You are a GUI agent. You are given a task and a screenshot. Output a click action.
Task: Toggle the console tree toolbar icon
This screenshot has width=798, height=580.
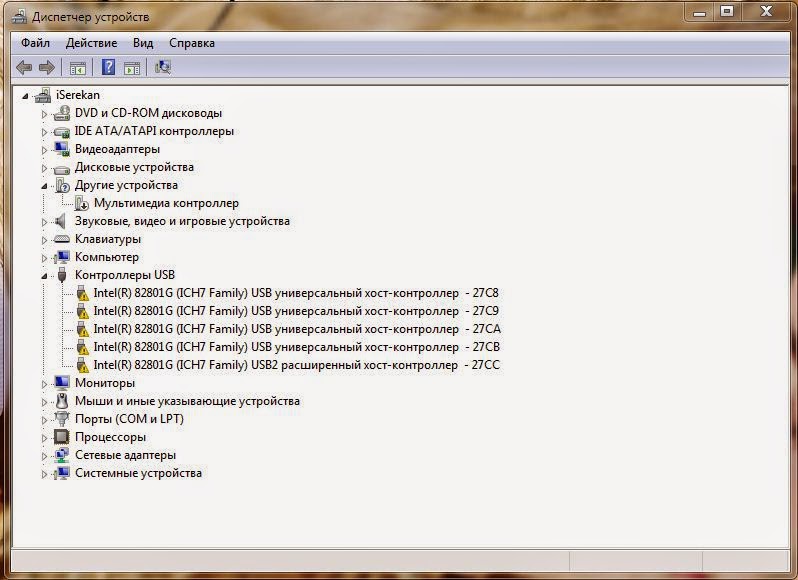point(77,68)
